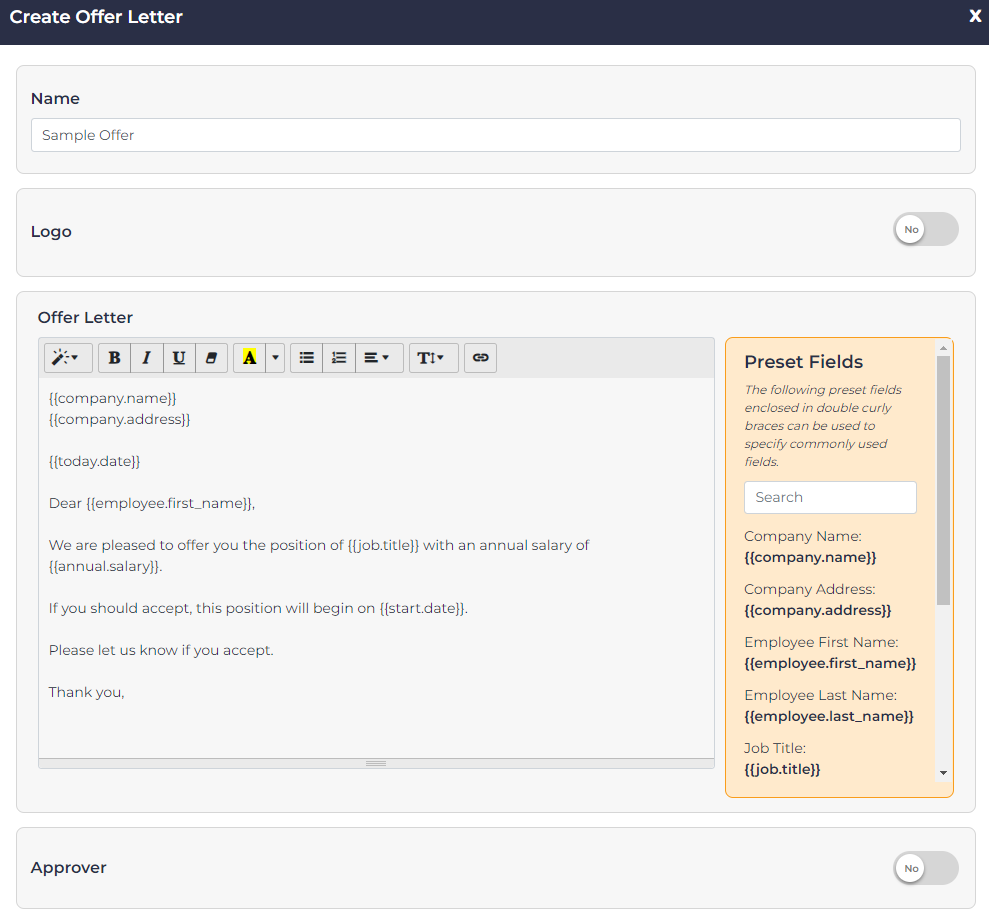Click the Preset Fields search box
The height and width of the screenshot is (912, 989).
point(829,497)
